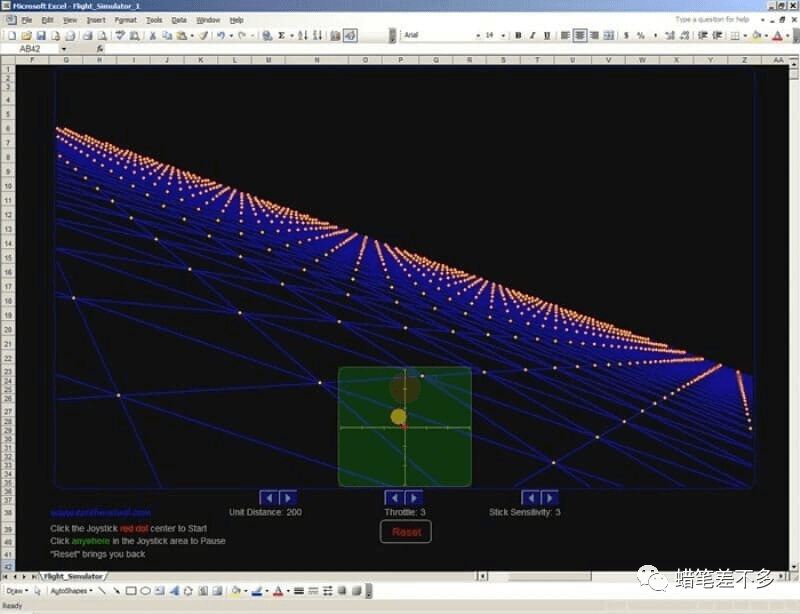Viewport: 800px width, 614px height.
Task: Click the Paste clipboard icon
Action: [181, 35]
